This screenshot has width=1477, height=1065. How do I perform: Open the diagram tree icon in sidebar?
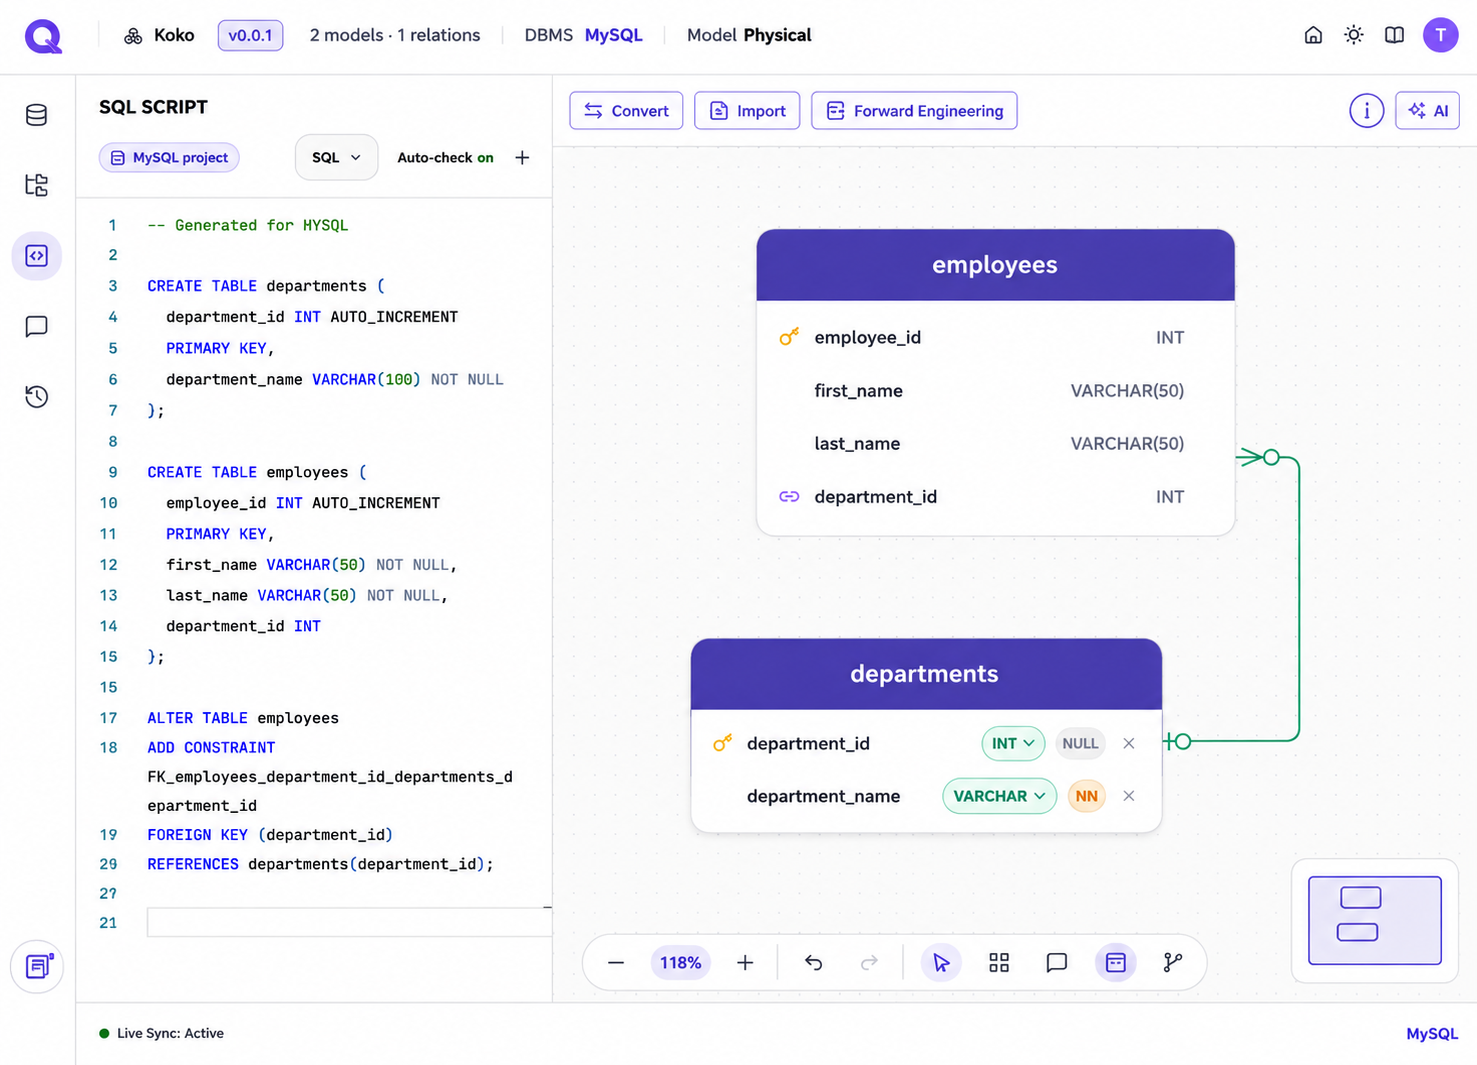click(x=37, y=185)
